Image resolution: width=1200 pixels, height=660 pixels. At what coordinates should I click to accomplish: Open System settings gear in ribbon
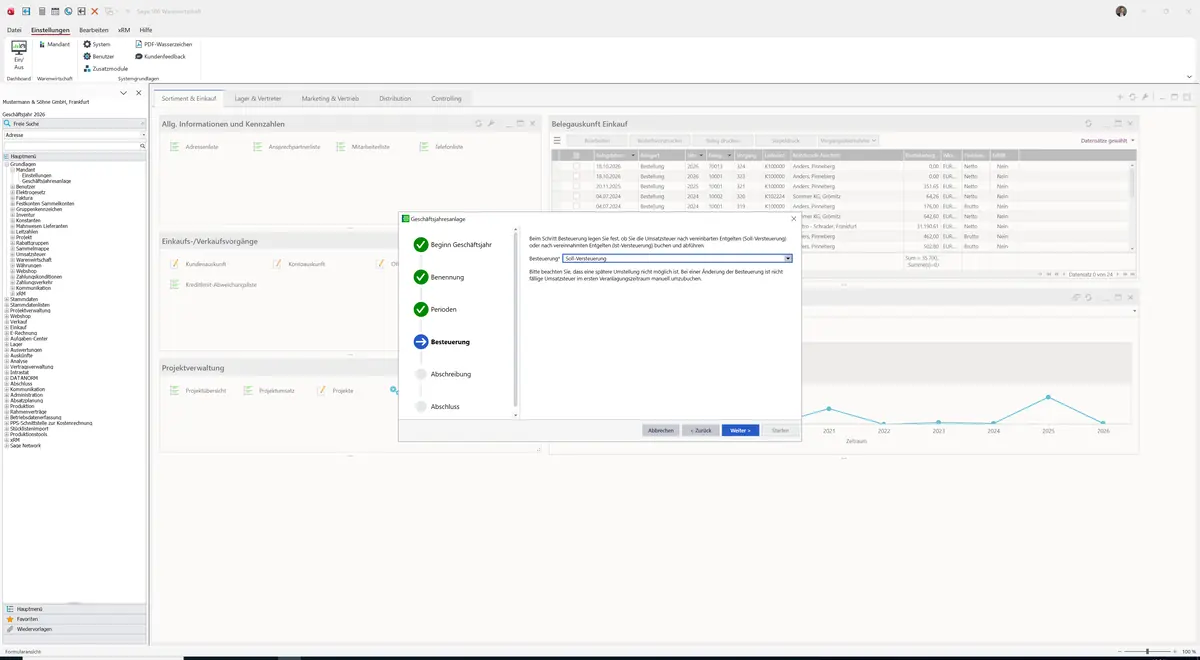(x=97, y=44)
